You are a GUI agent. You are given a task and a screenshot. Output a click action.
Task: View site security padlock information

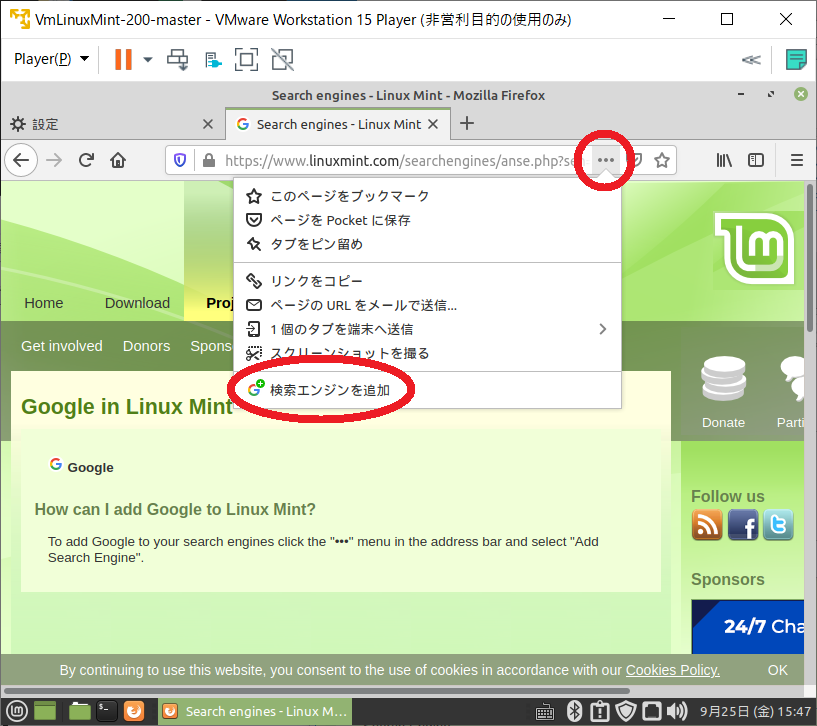[208, 160]
